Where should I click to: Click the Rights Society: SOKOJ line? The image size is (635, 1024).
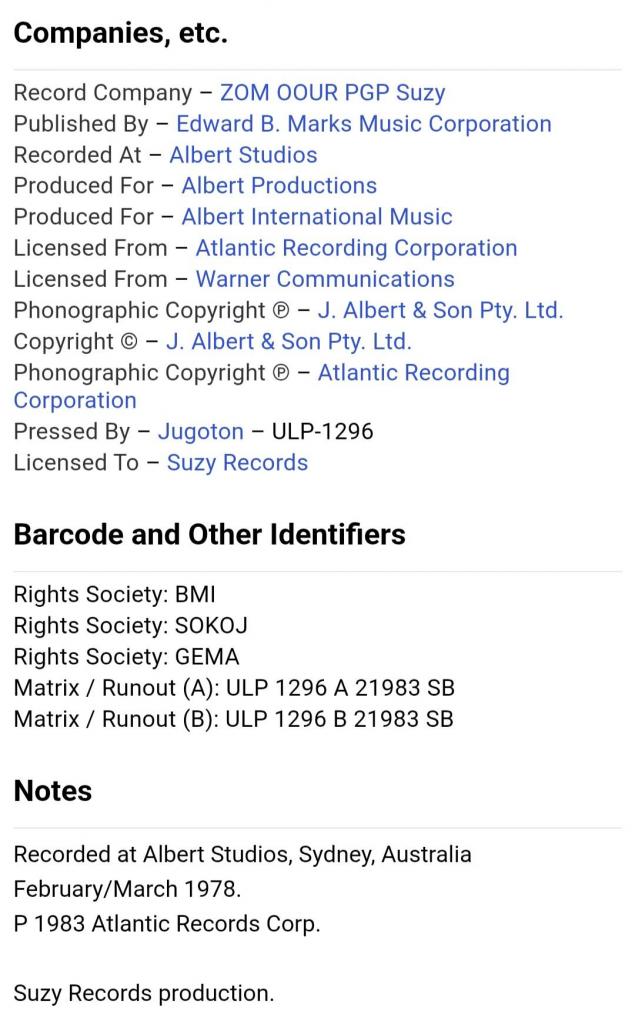click(x=130, y=626)
